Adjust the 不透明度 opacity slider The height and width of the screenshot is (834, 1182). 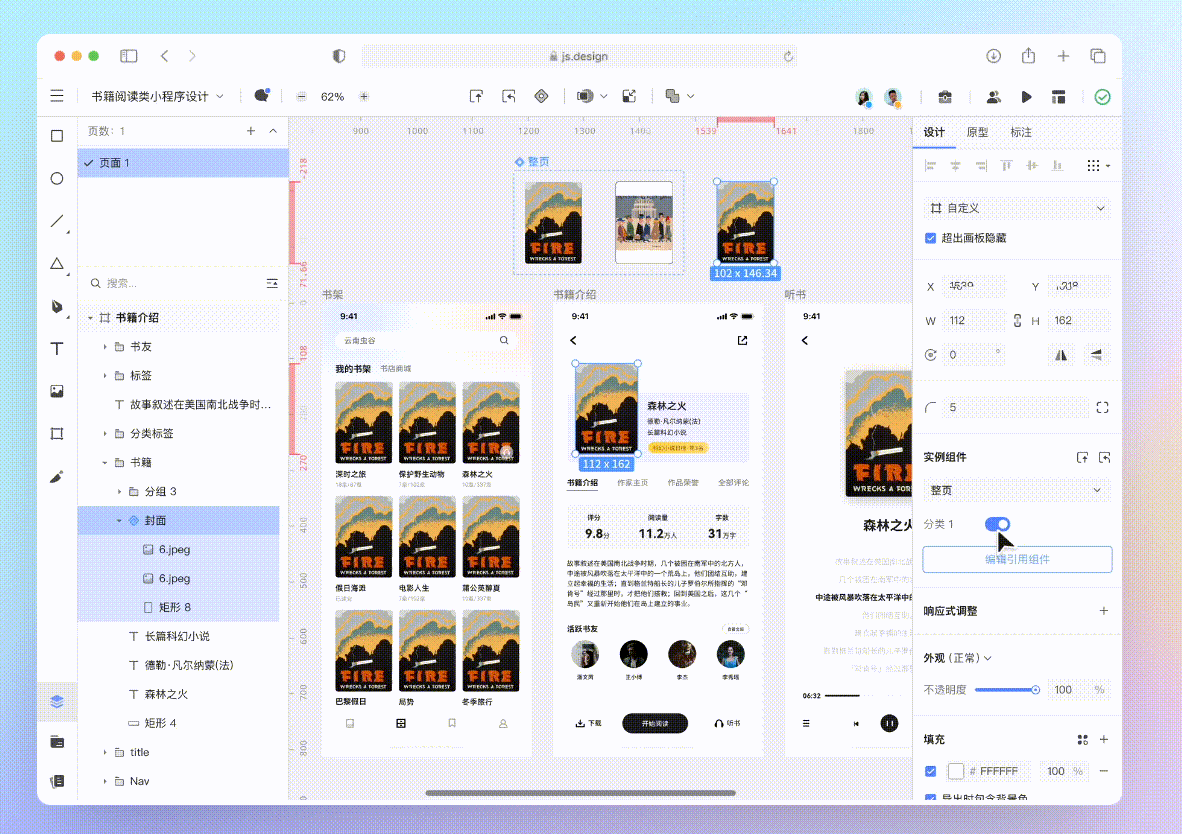(1006, 690)
